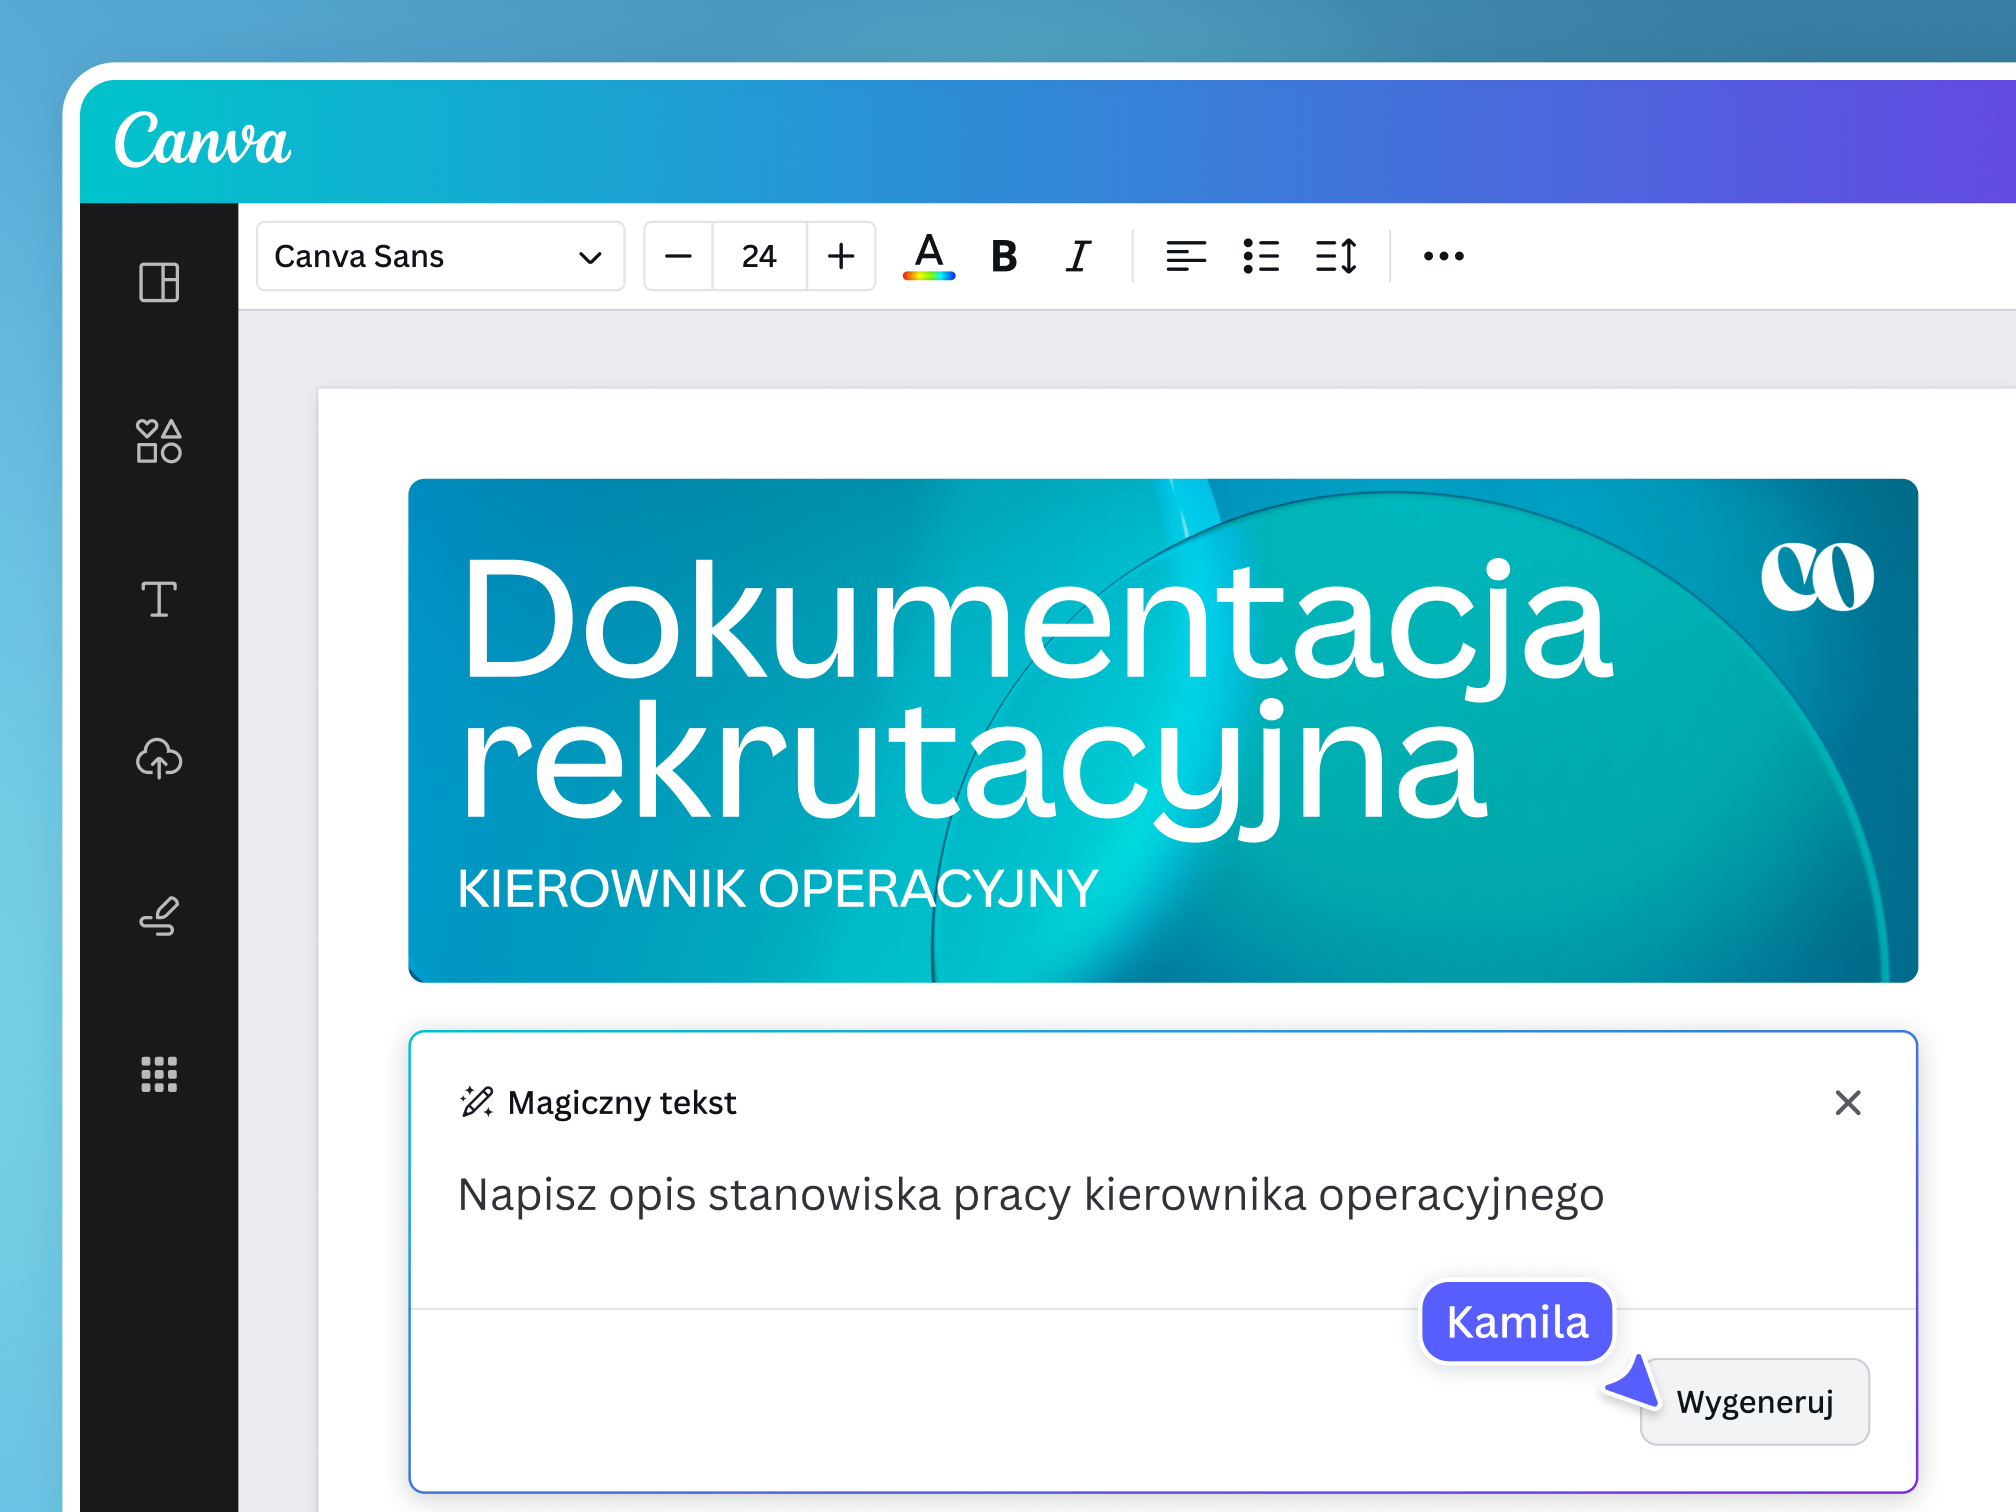Toggle italic formatting
This screenshot has height=1512, width=2016.
(1078, 256)
